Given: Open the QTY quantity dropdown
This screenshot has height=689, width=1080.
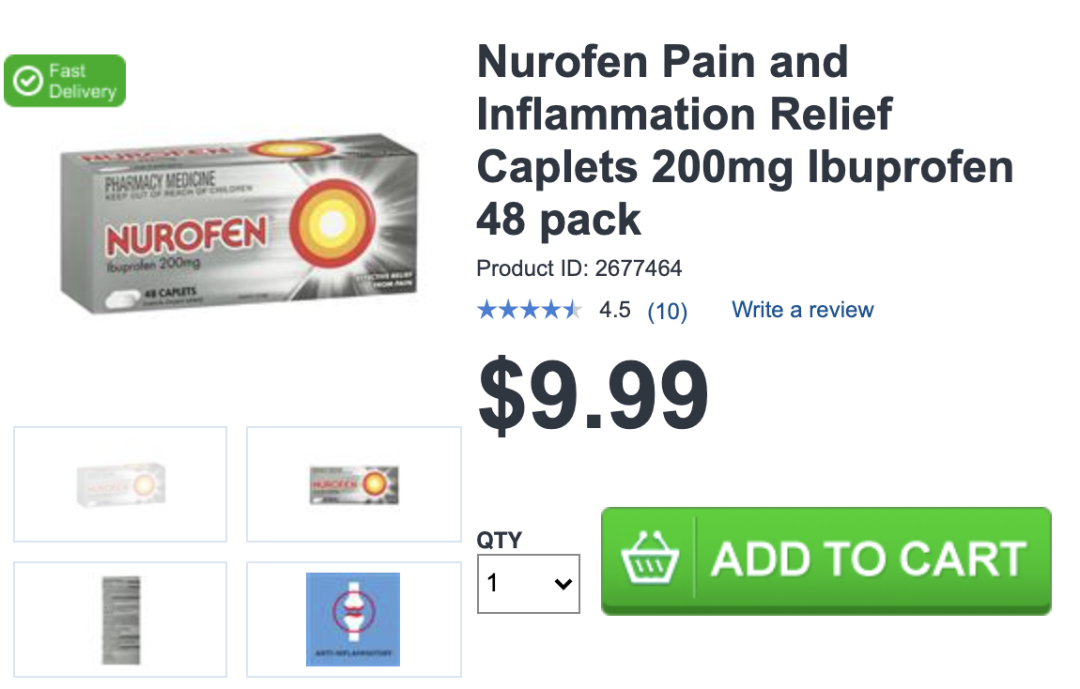Looking at the screenshot, I should pos(528,584).
